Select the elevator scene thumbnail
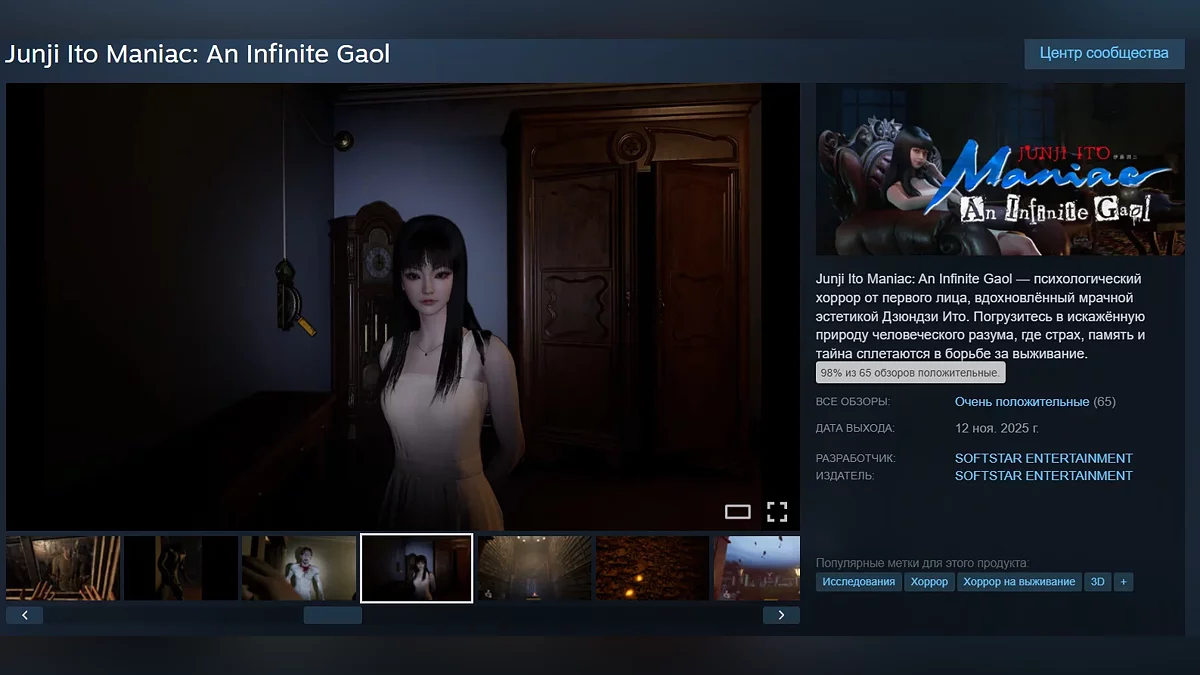Screen dimensions: 1200x675 point(63,568)
